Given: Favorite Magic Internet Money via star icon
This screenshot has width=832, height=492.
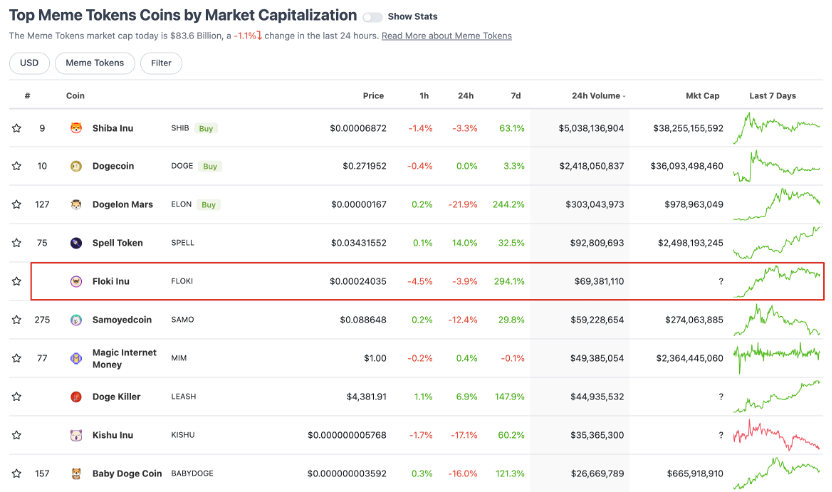Looking at the screenshot, I should [16, 358].
